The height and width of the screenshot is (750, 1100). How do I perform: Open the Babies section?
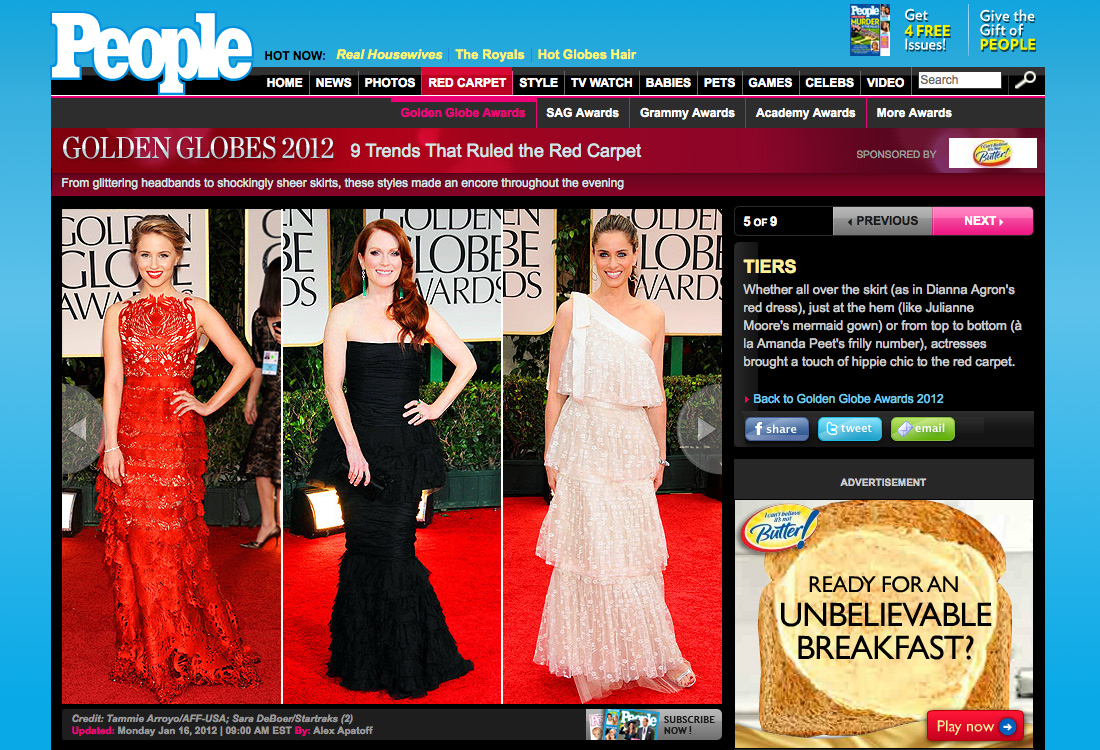click(668, 83)
